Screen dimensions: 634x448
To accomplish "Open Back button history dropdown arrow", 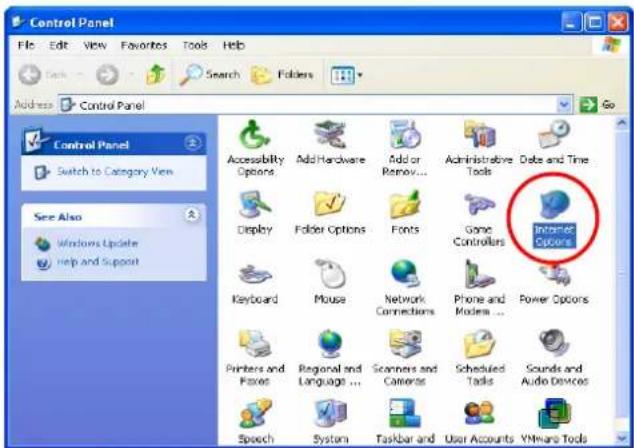I will 80,75.
